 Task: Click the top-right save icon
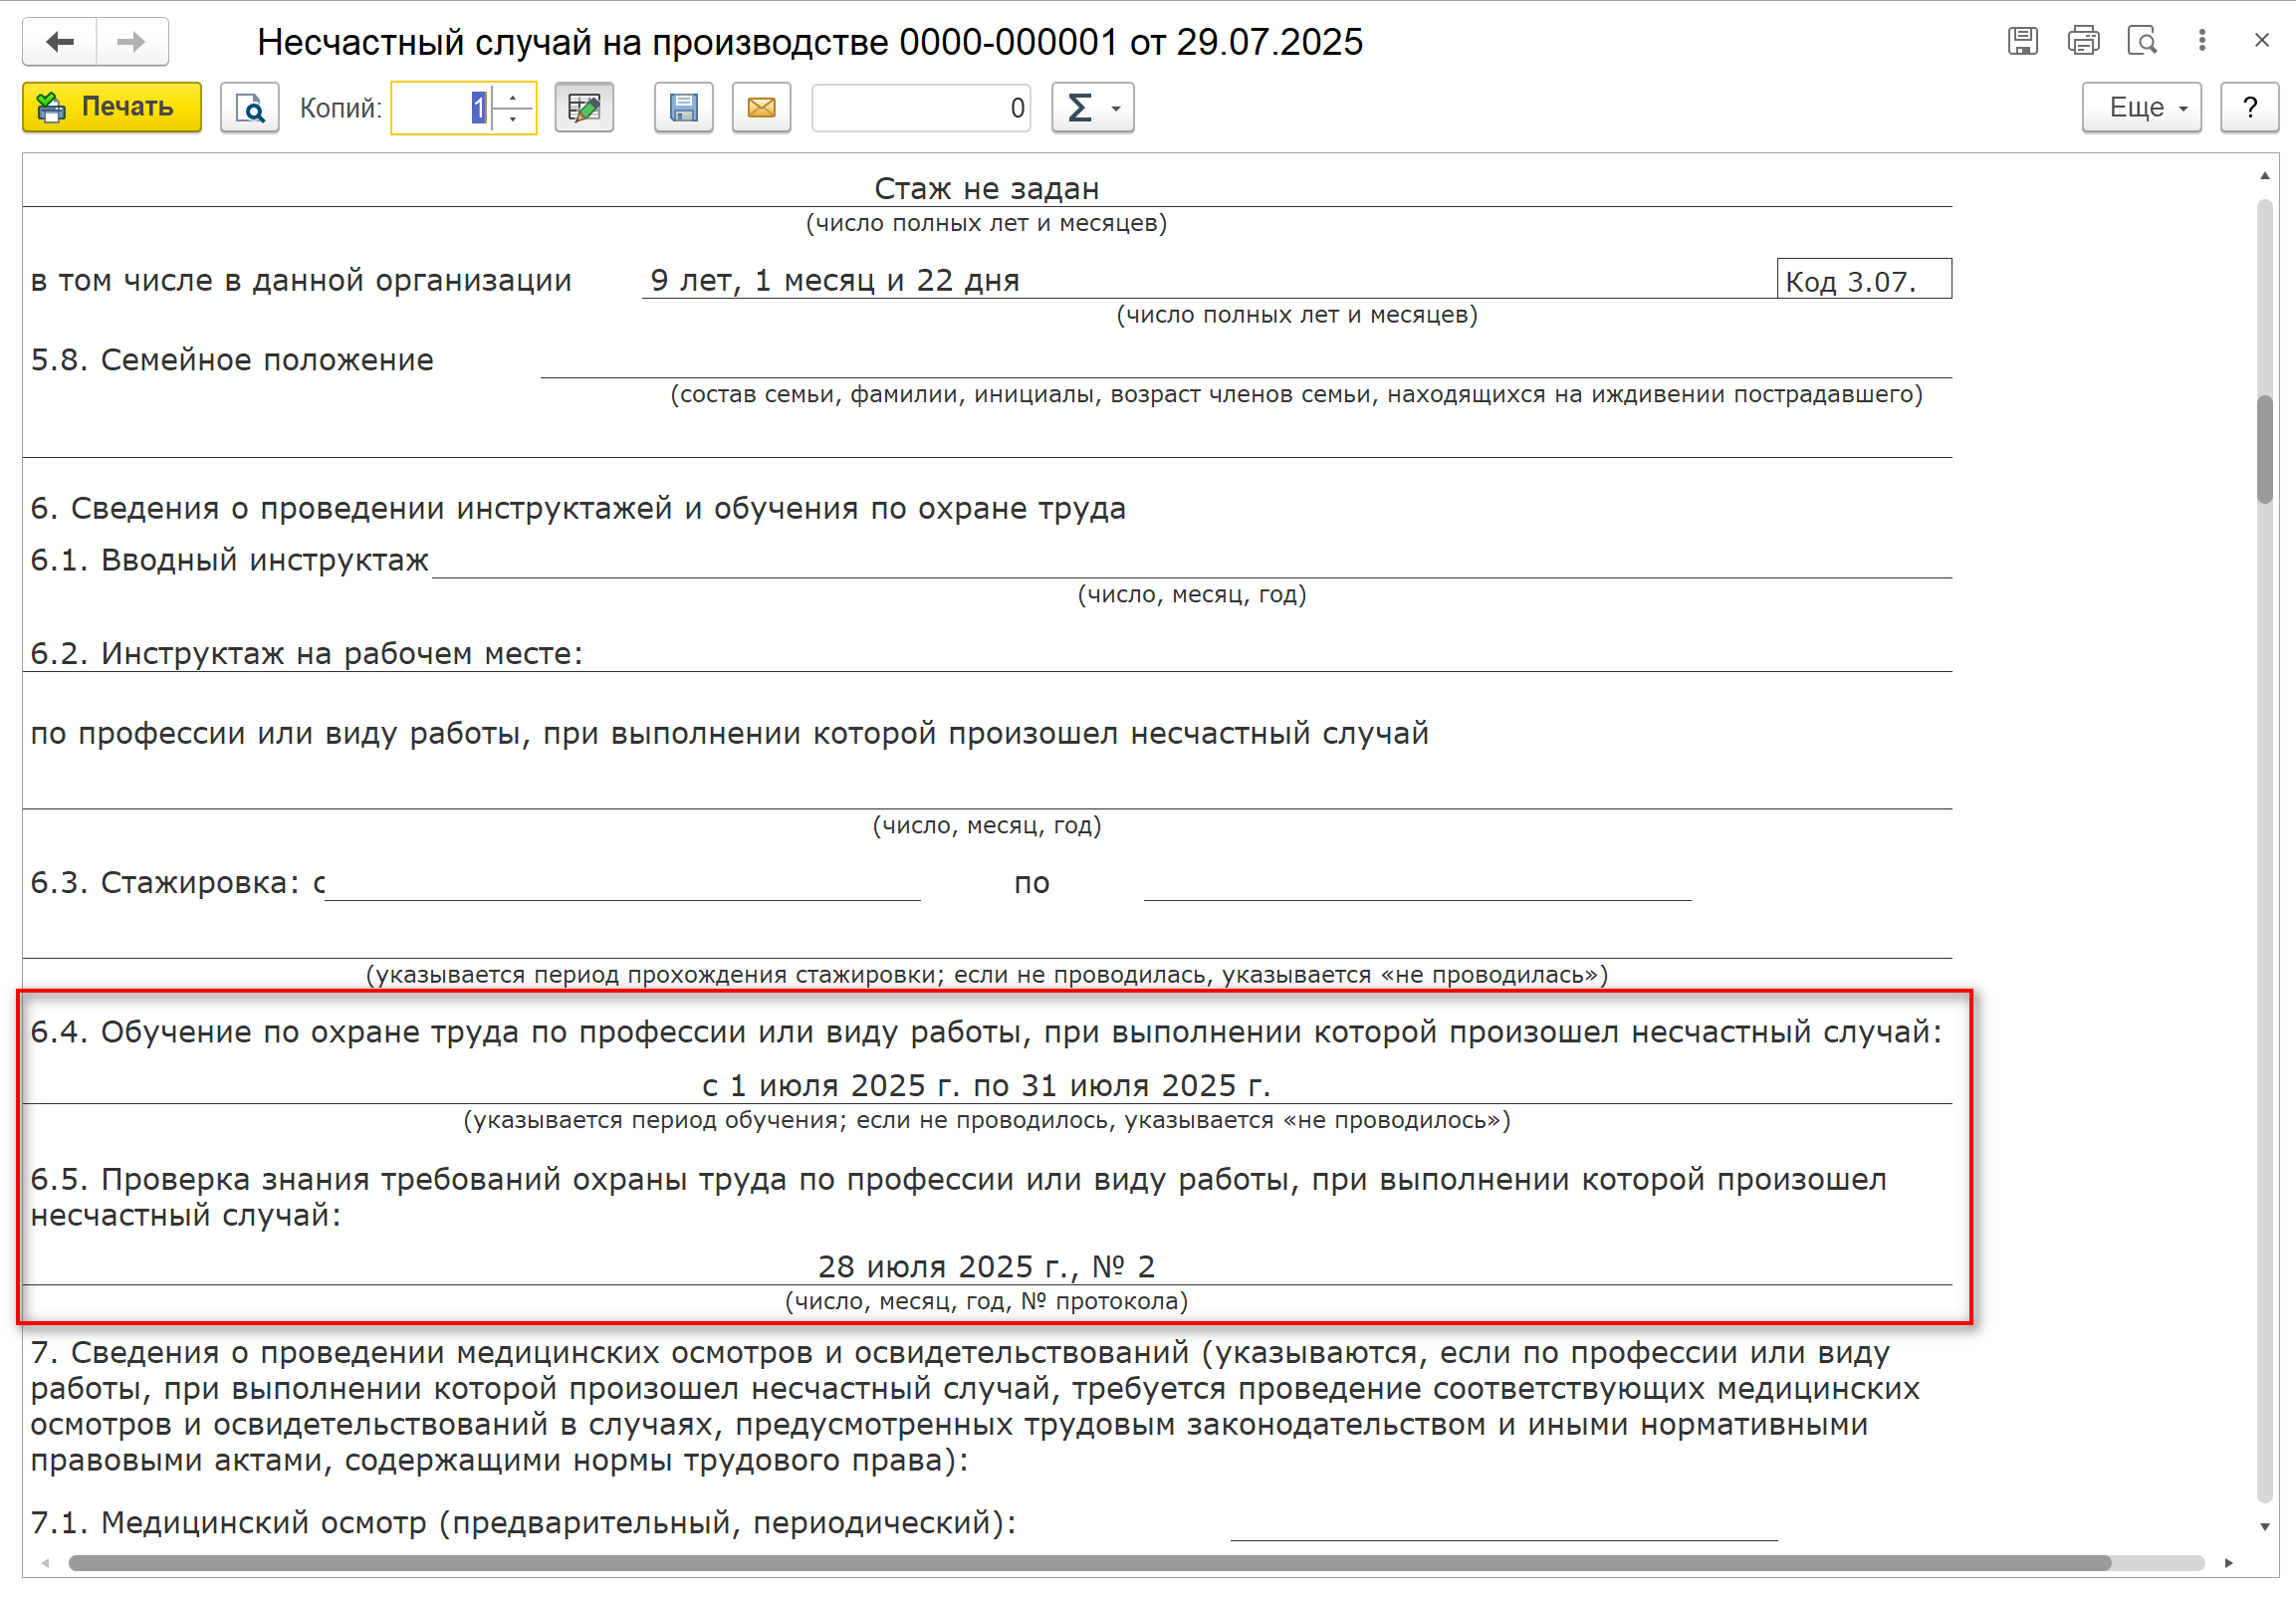(x=2022, y=41)
